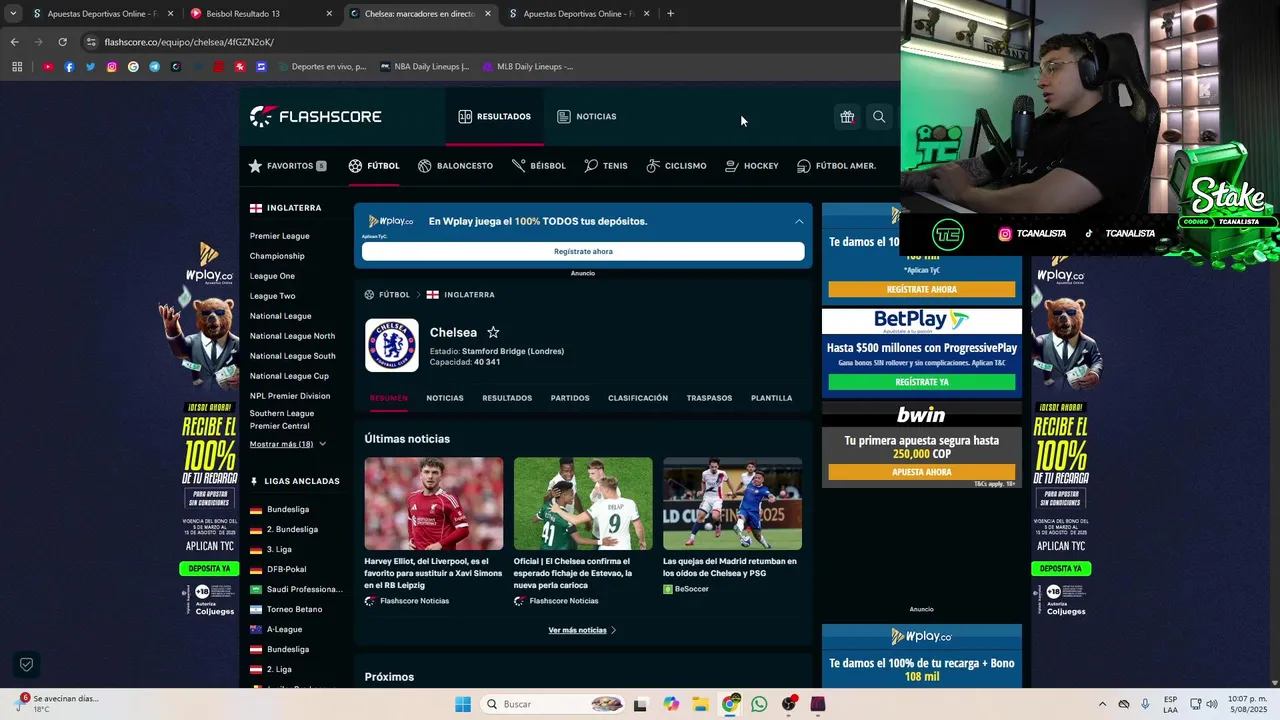1280x720 pixels.
Task: Open League One in sidebar
Action: (x=272, y=276)
